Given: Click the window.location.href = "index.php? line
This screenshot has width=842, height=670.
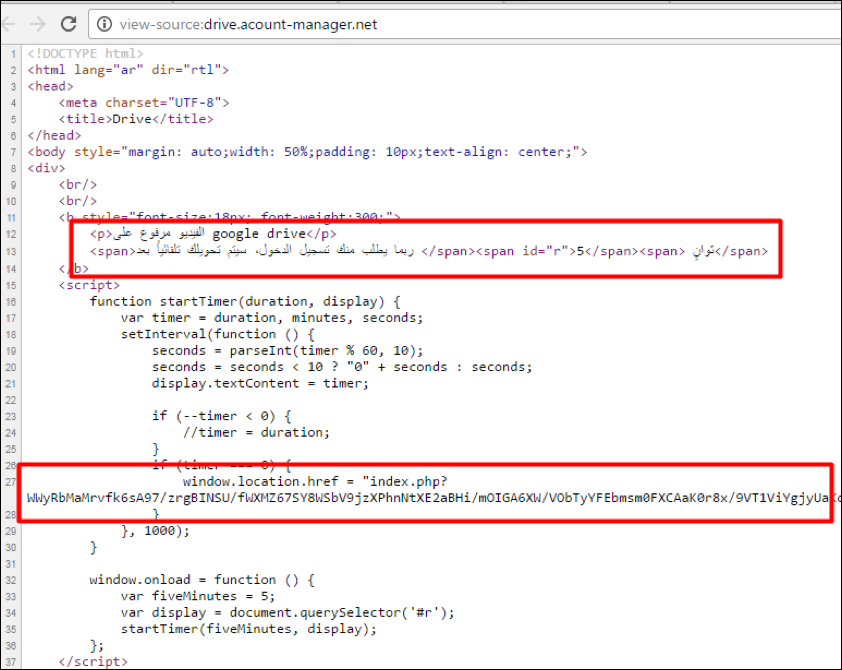Looking at the screenshot, I should (x=315, y=482).
